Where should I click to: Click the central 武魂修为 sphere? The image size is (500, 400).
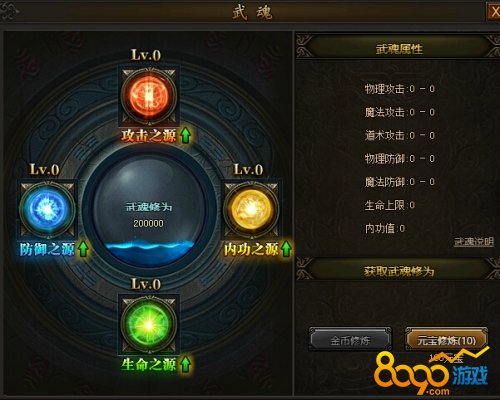(149, 207)
